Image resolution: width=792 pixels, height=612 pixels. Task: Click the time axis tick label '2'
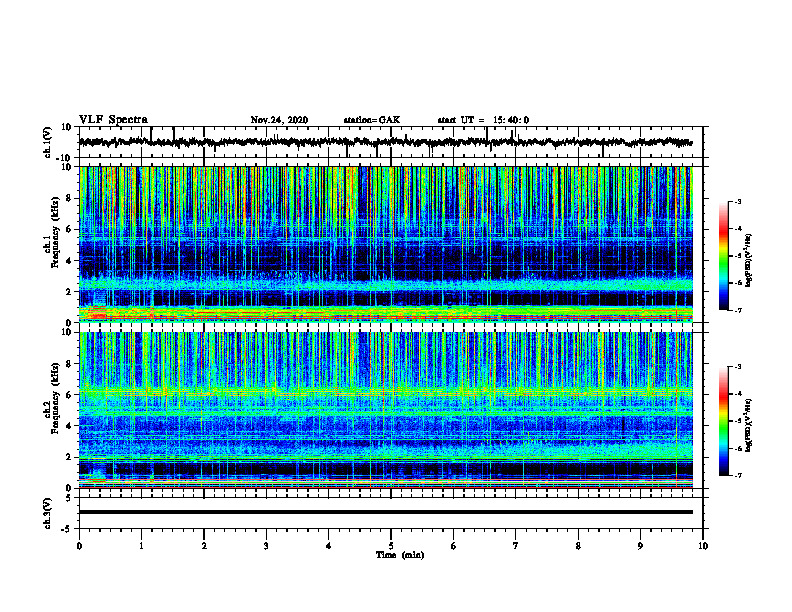click(204, 546)
